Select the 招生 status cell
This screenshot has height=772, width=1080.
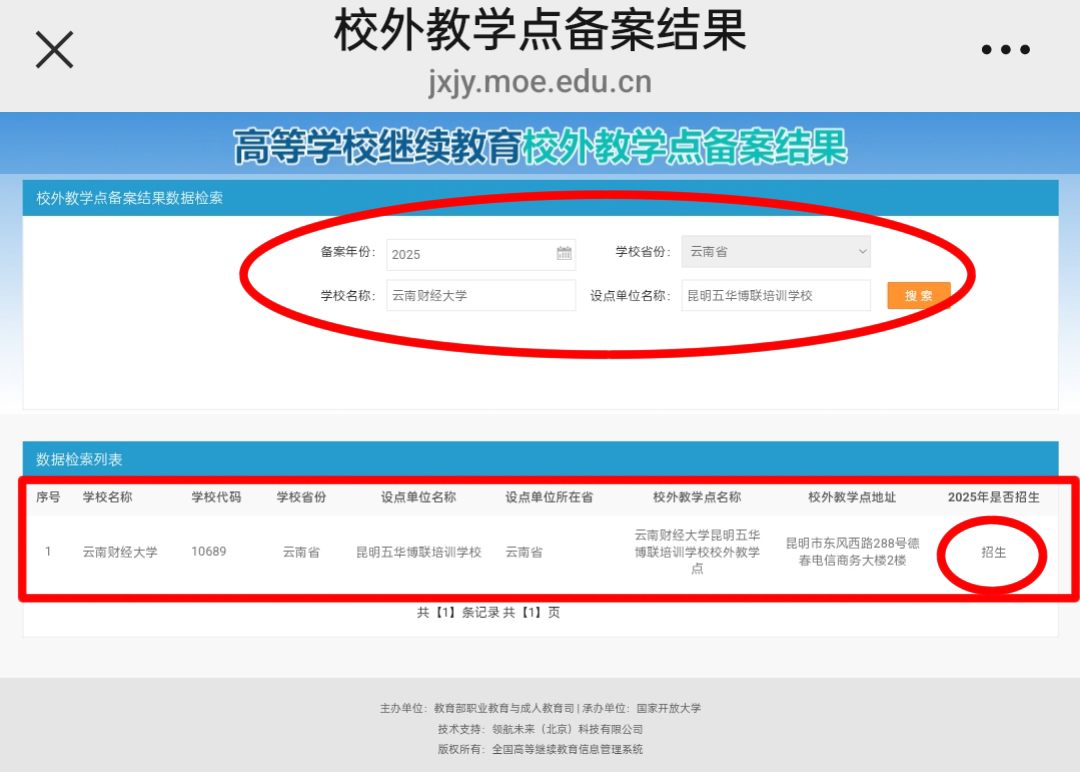pos(993,552)
